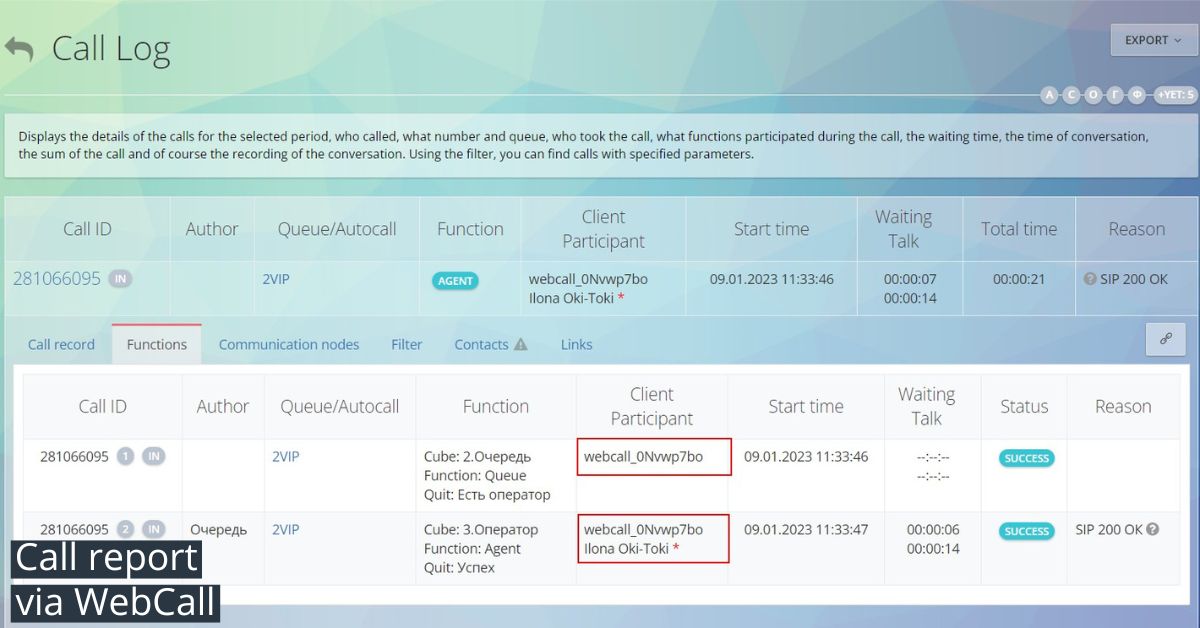Click the 'O' filter circle
The image size is (1200, 628).
[x=1093, y=95]
